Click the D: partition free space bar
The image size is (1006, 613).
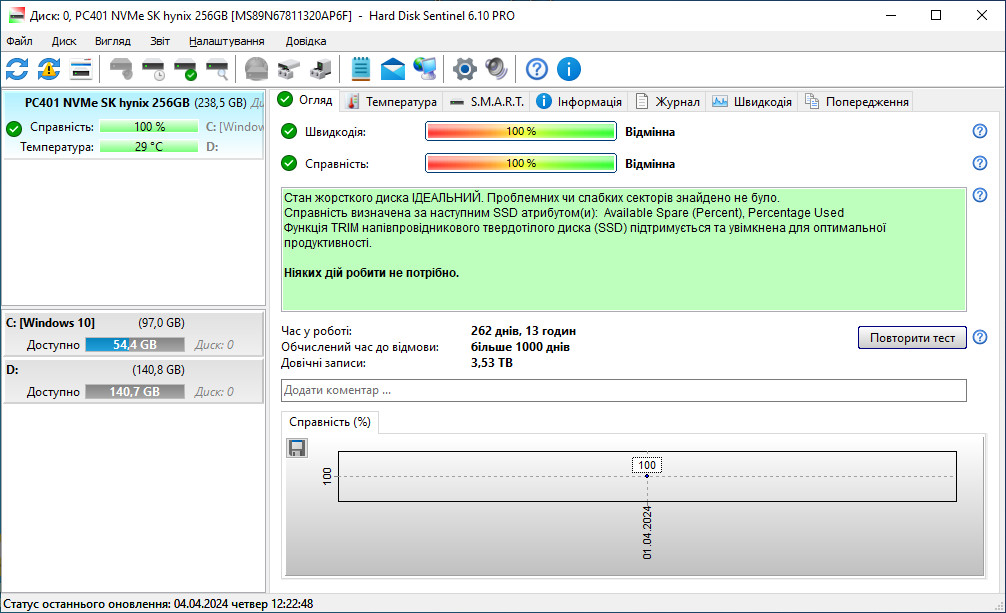tap(134, 392)
